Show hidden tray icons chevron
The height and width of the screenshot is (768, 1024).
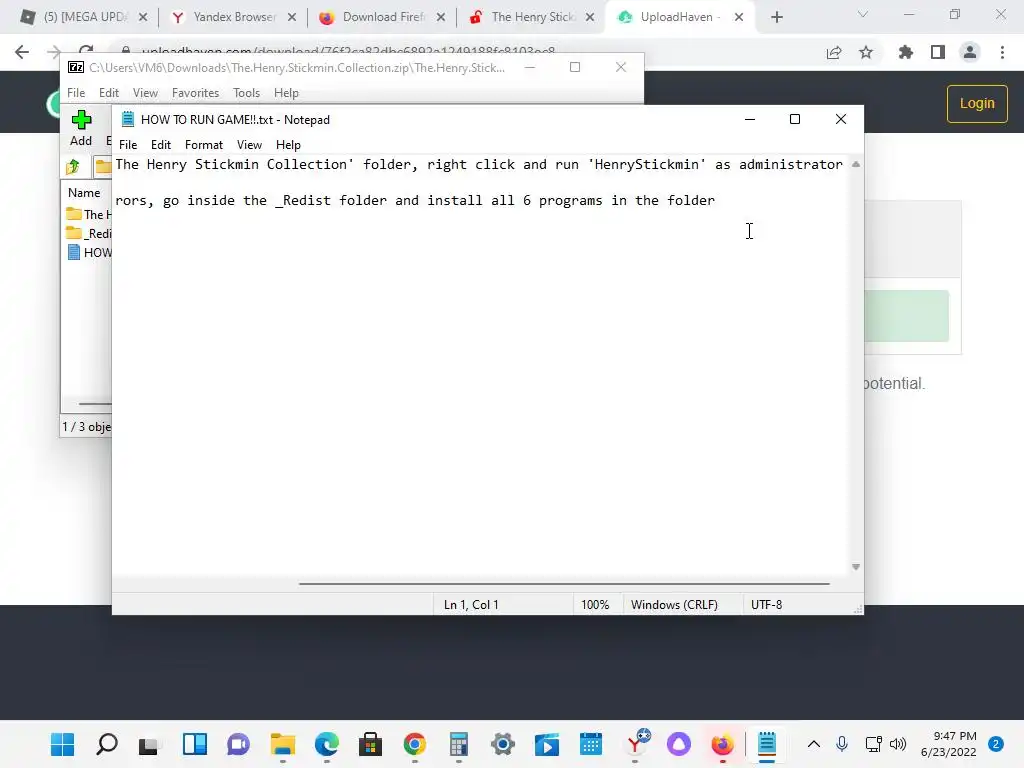[814, 744]
